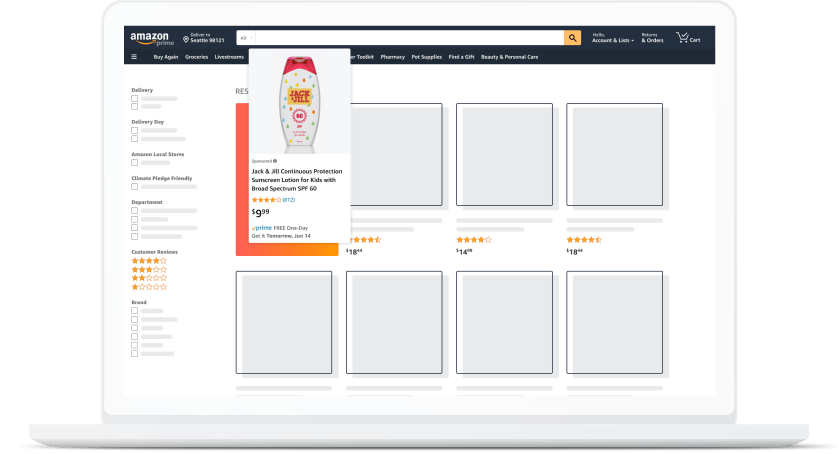Click 'Get it Tomorrow, Jun 14' delivery text

pyautogui.click(x=281, y=236)
